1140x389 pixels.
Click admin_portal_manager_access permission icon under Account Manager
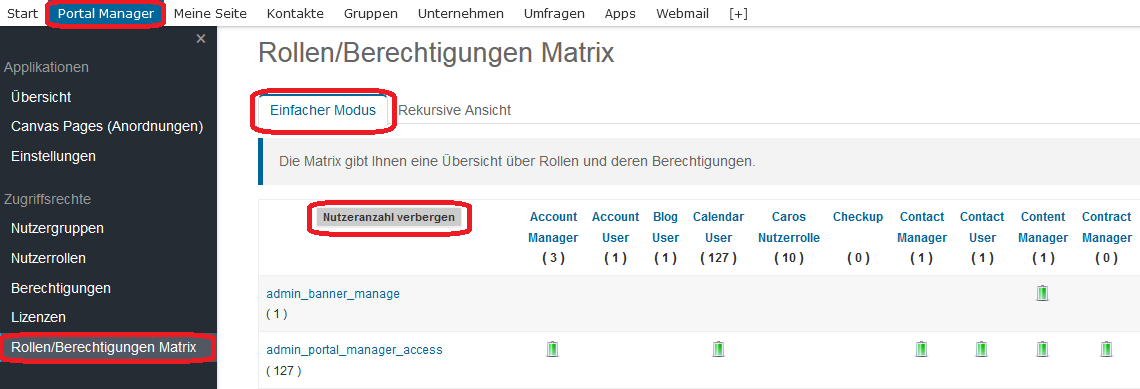[x=553, y=349]
